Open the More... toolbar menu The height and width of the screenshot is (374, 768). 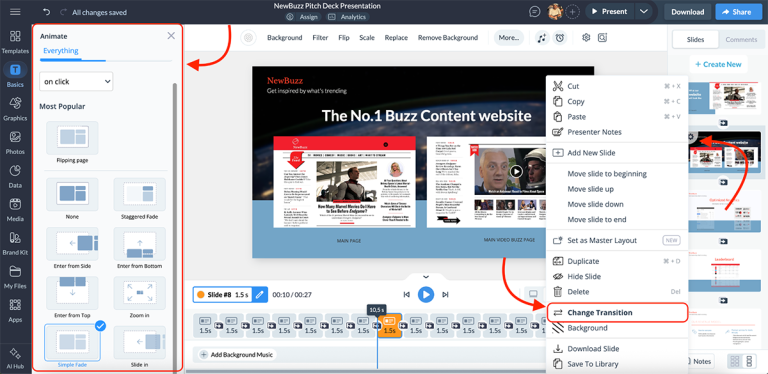pos(509,38)
